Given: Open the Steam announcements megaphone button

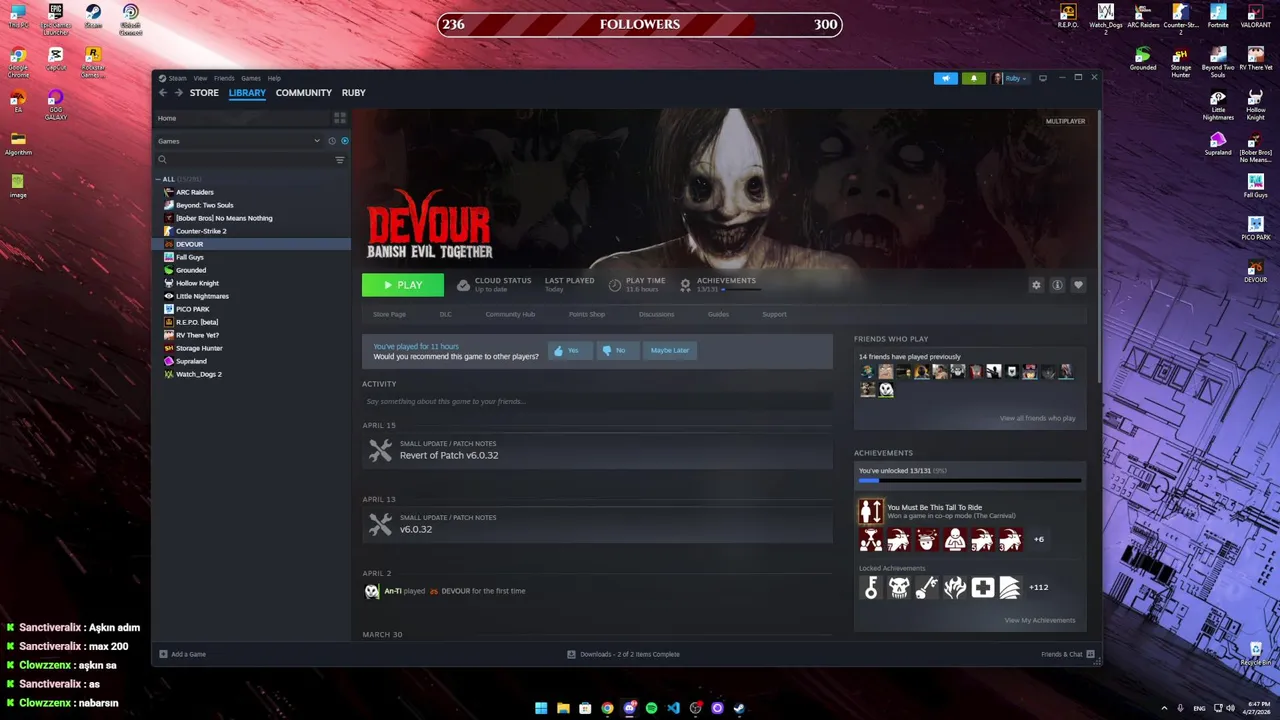Looking at the screenshot, I should 946,78.
